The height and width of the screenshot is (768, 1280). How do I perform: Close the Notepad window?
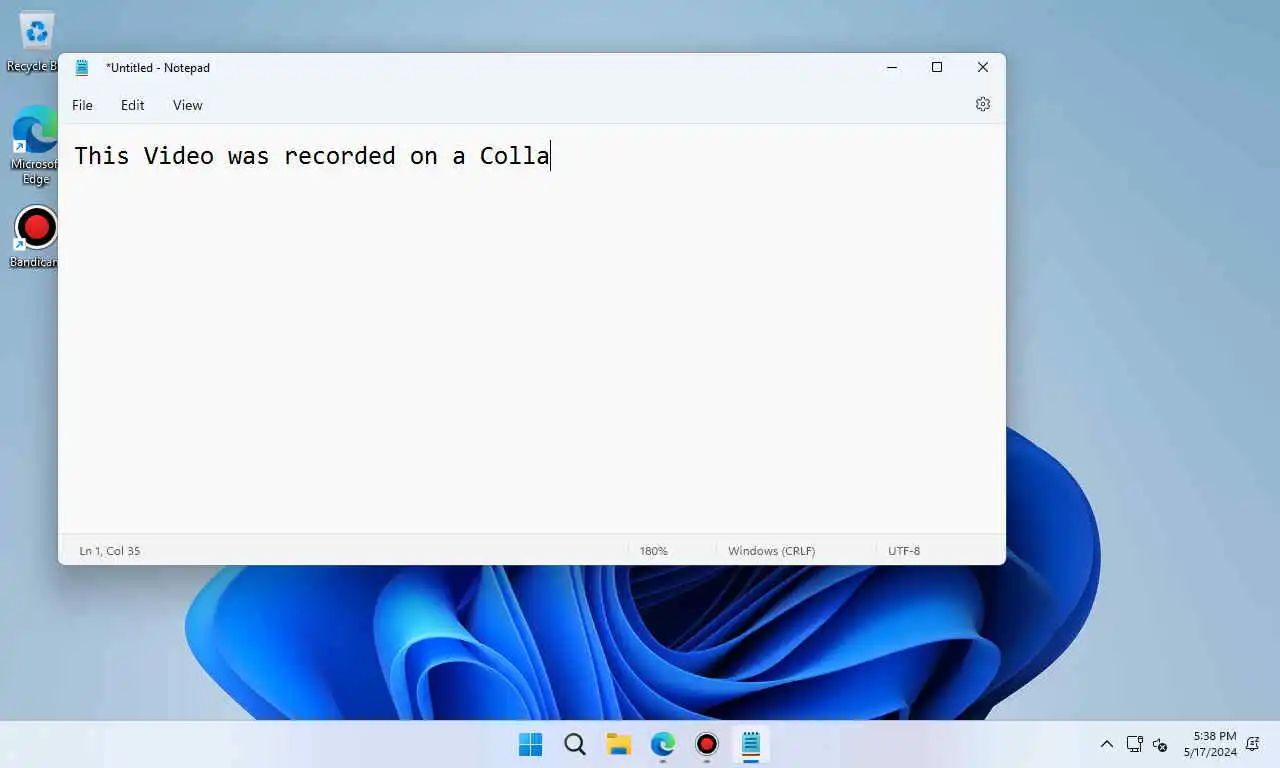[x=983, y=68]
